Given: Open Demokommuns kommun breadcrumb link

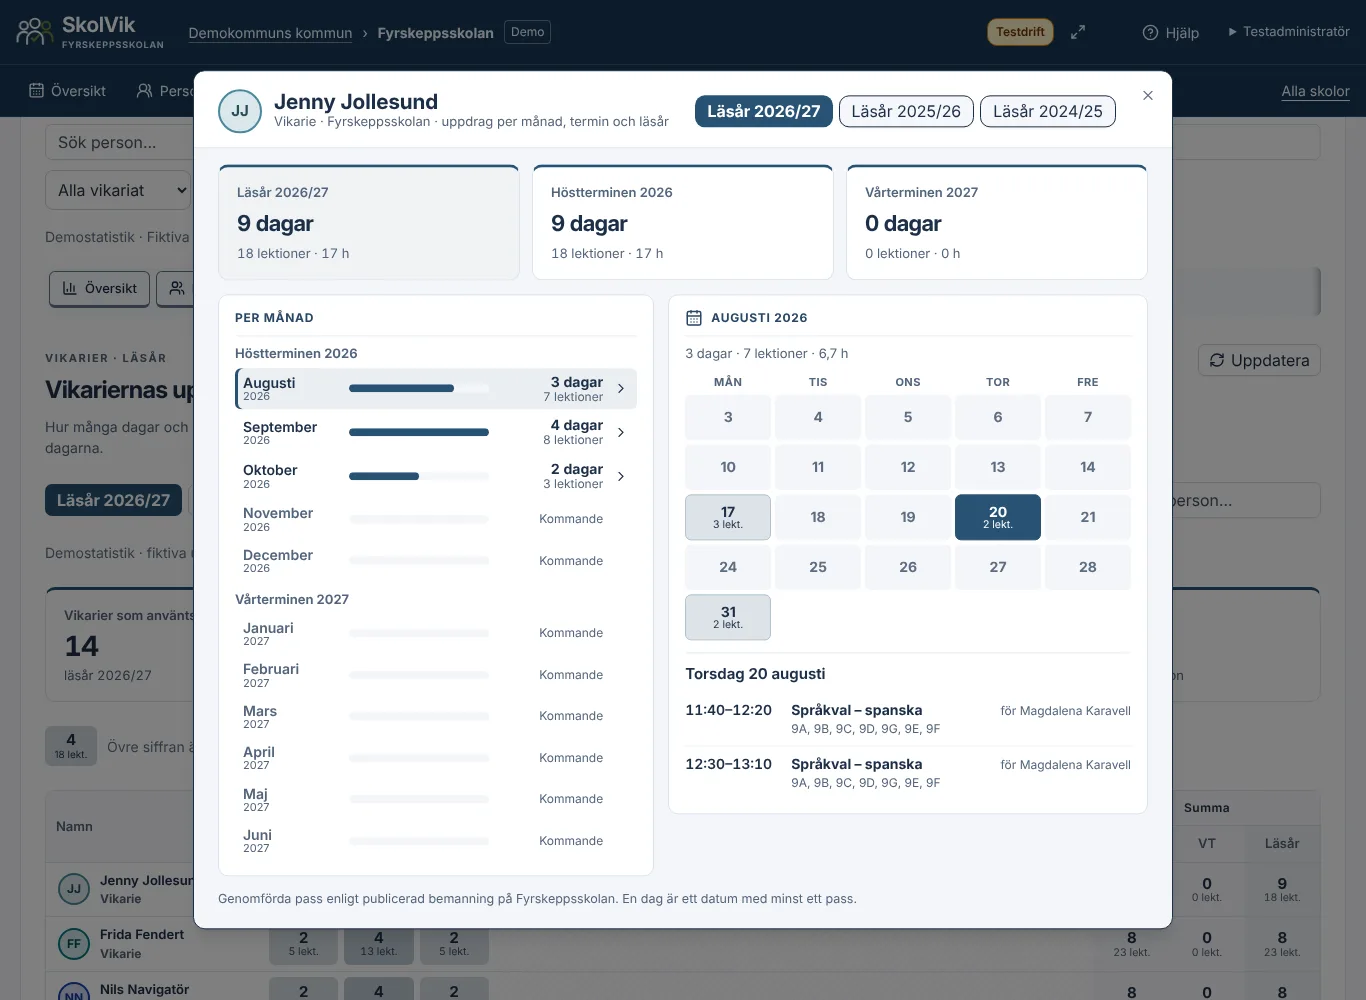Looking at the screenshot, I should pos(270,33).
